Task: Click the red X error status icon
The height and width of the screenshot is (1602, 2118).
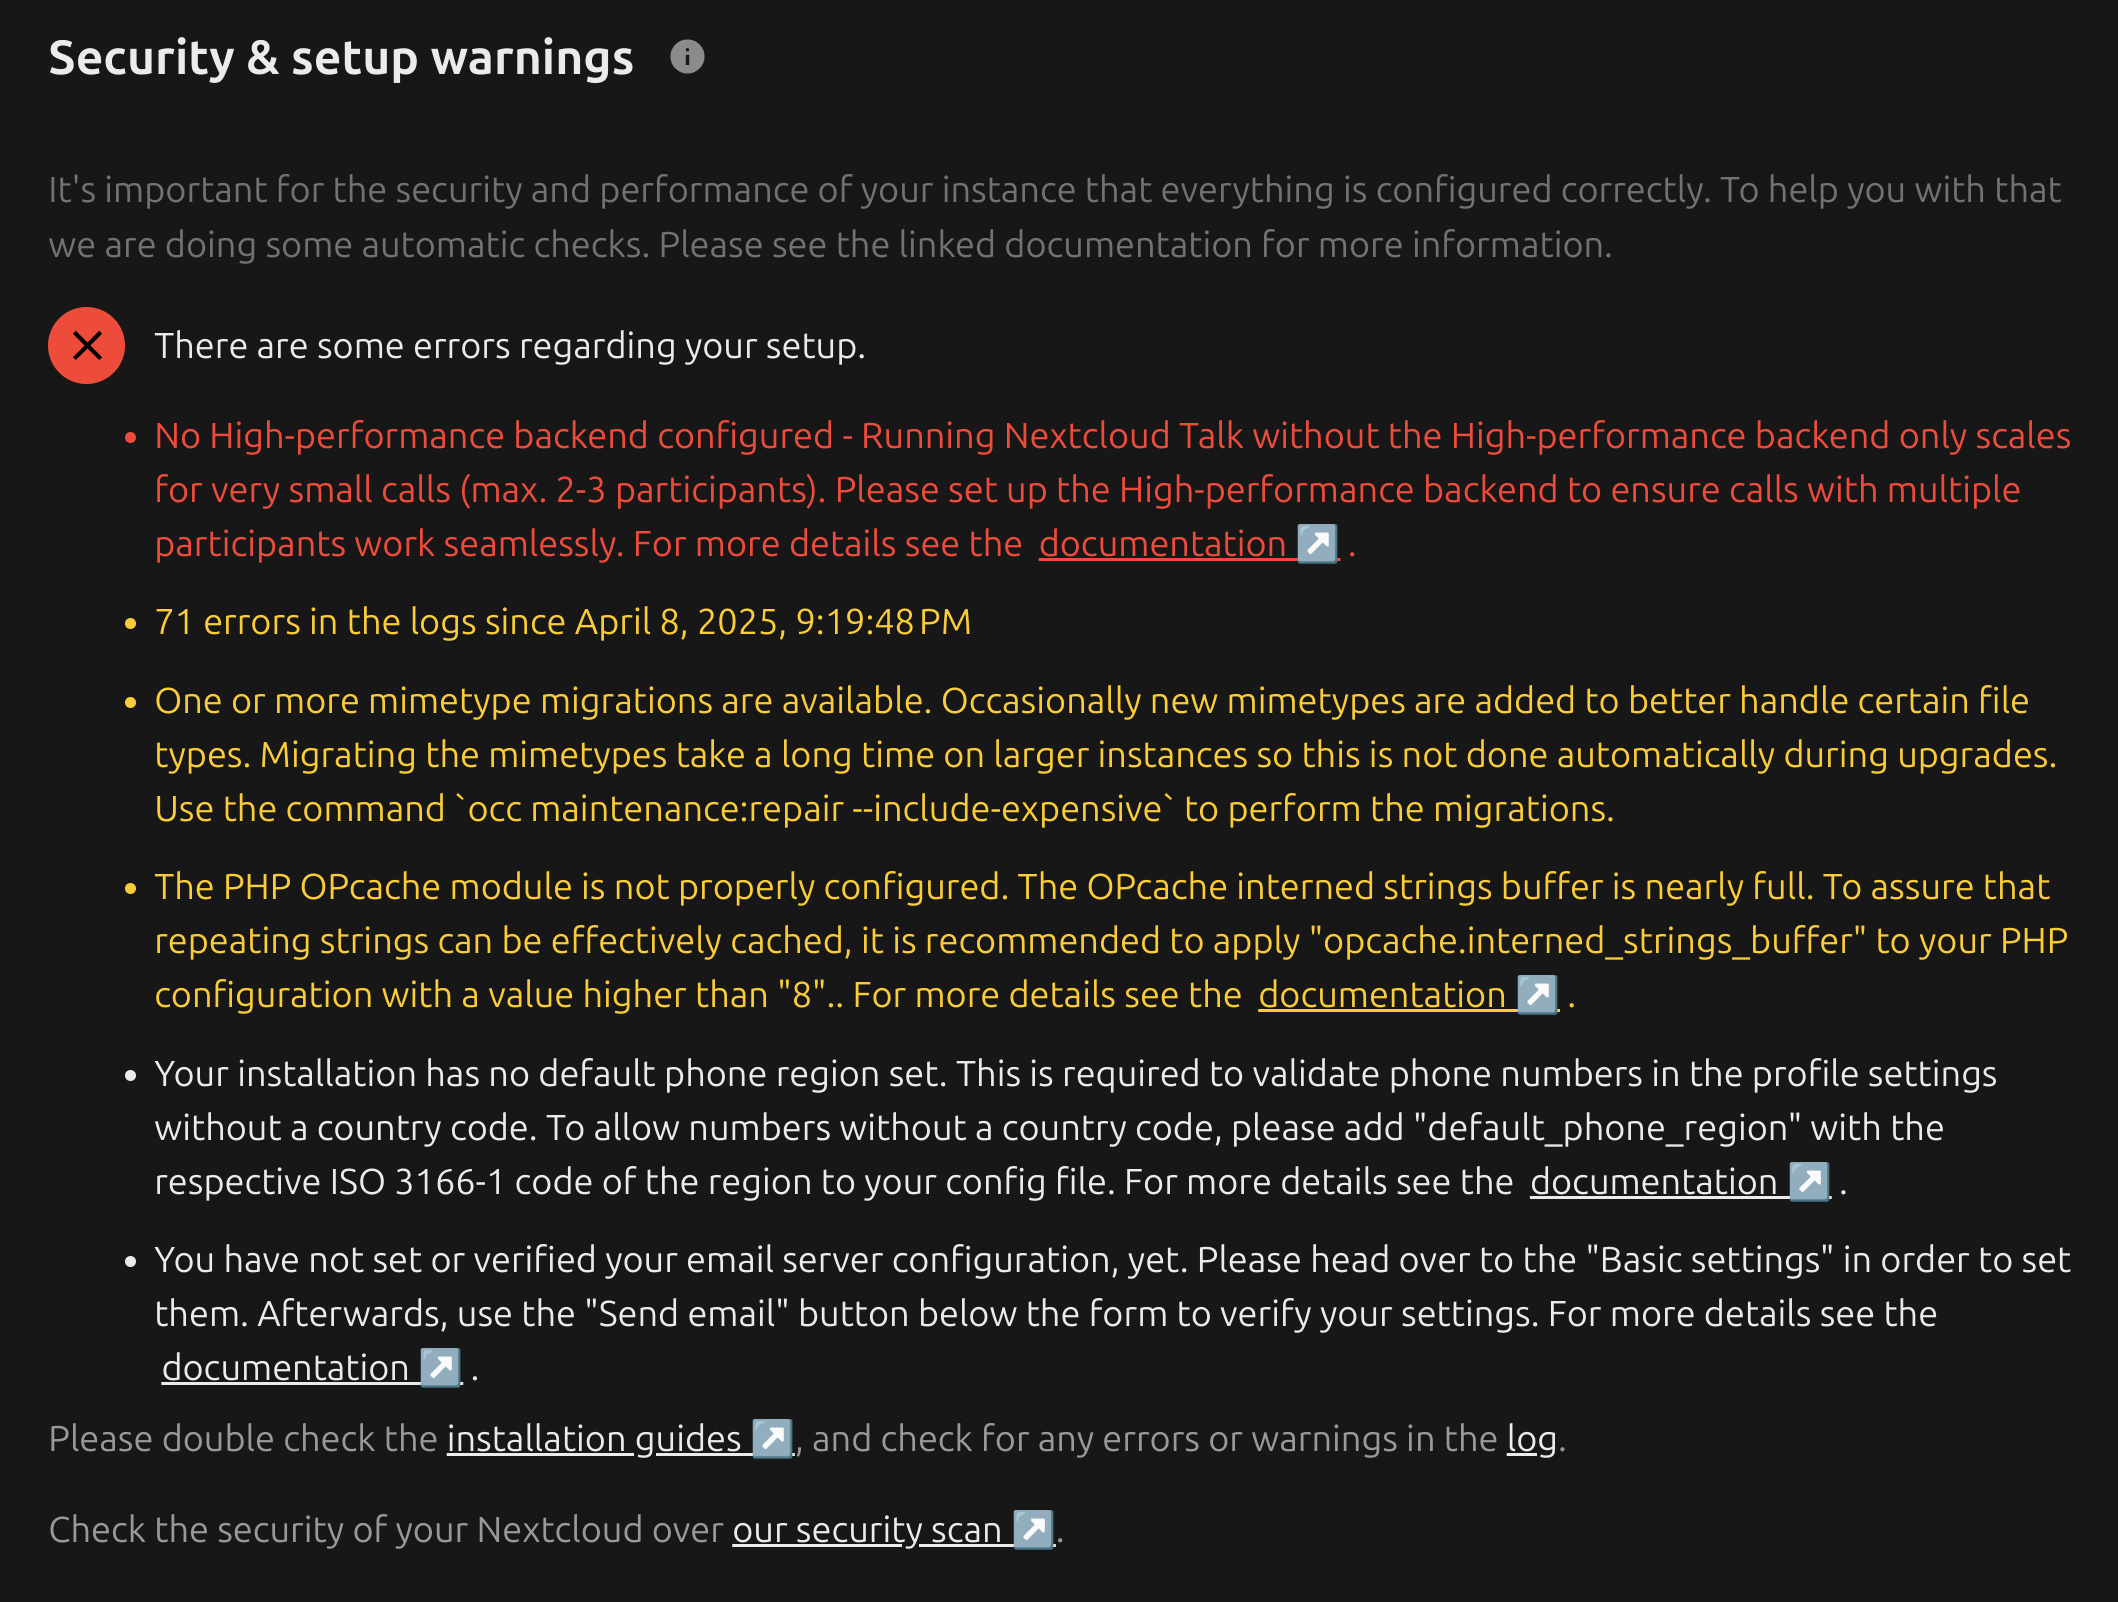Action: pyautogui.click(x=87, y=345)
